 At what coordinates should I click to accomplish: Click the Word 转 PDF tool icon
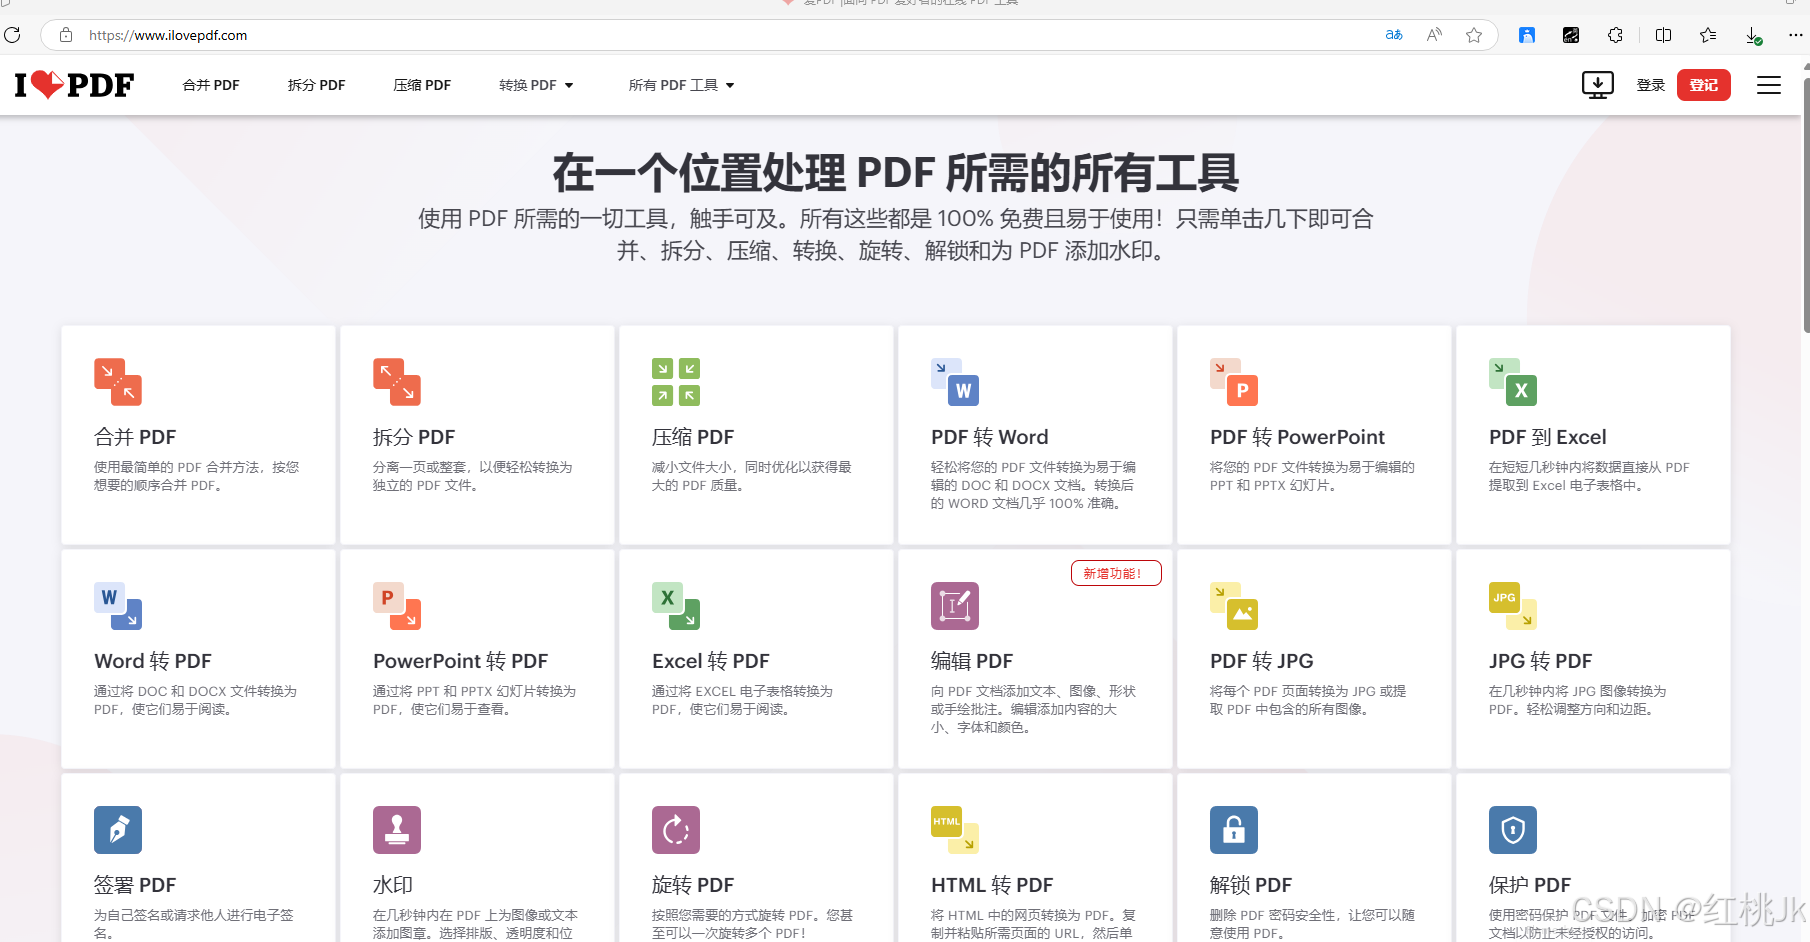click(118, 606)
